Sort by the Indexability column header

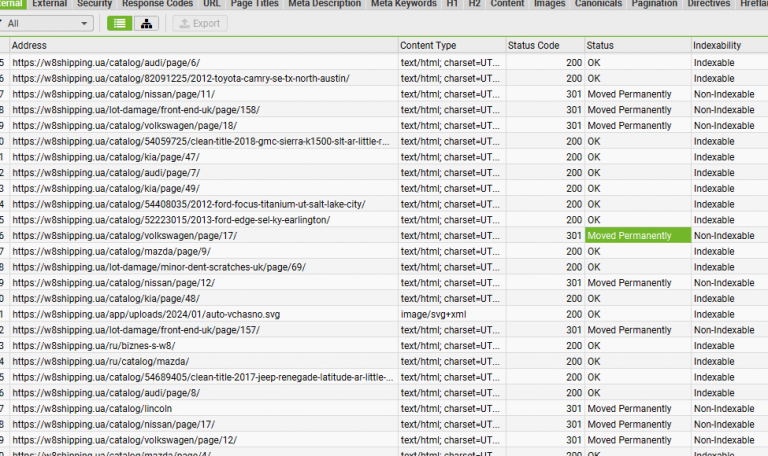[x=729, y=46]
